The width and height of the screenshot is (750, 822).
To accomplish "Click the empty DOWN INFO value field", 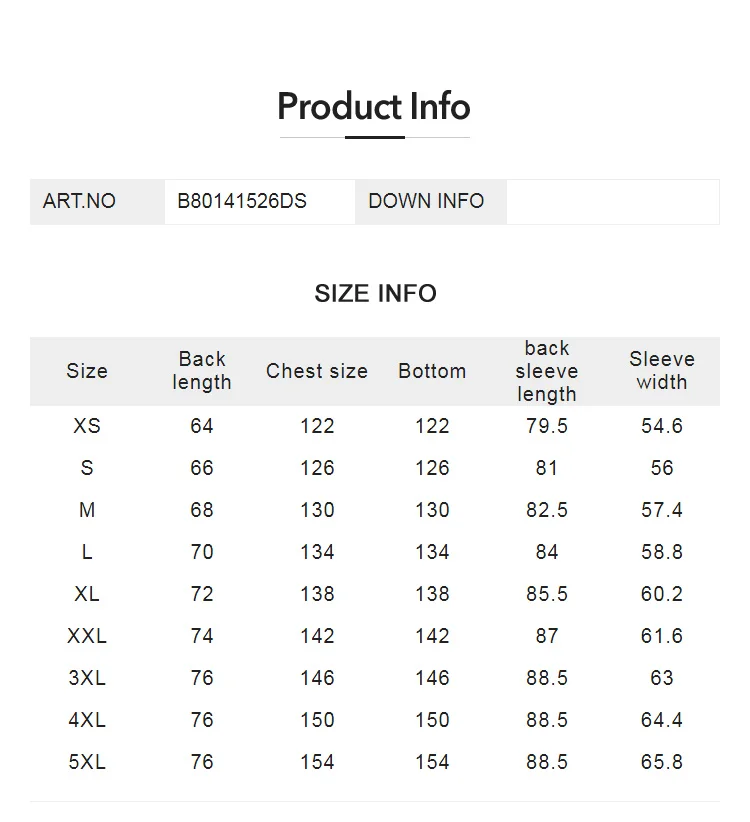I will tap(612, 201).
